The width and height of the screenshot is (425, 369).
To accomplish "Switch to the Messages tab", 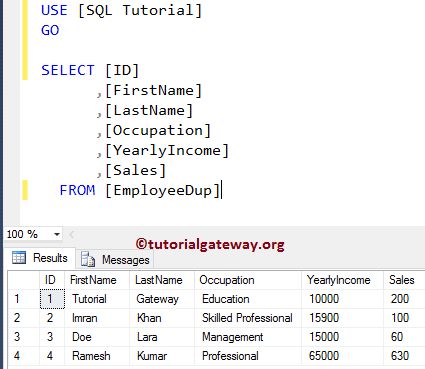I will tap(115, 259).
